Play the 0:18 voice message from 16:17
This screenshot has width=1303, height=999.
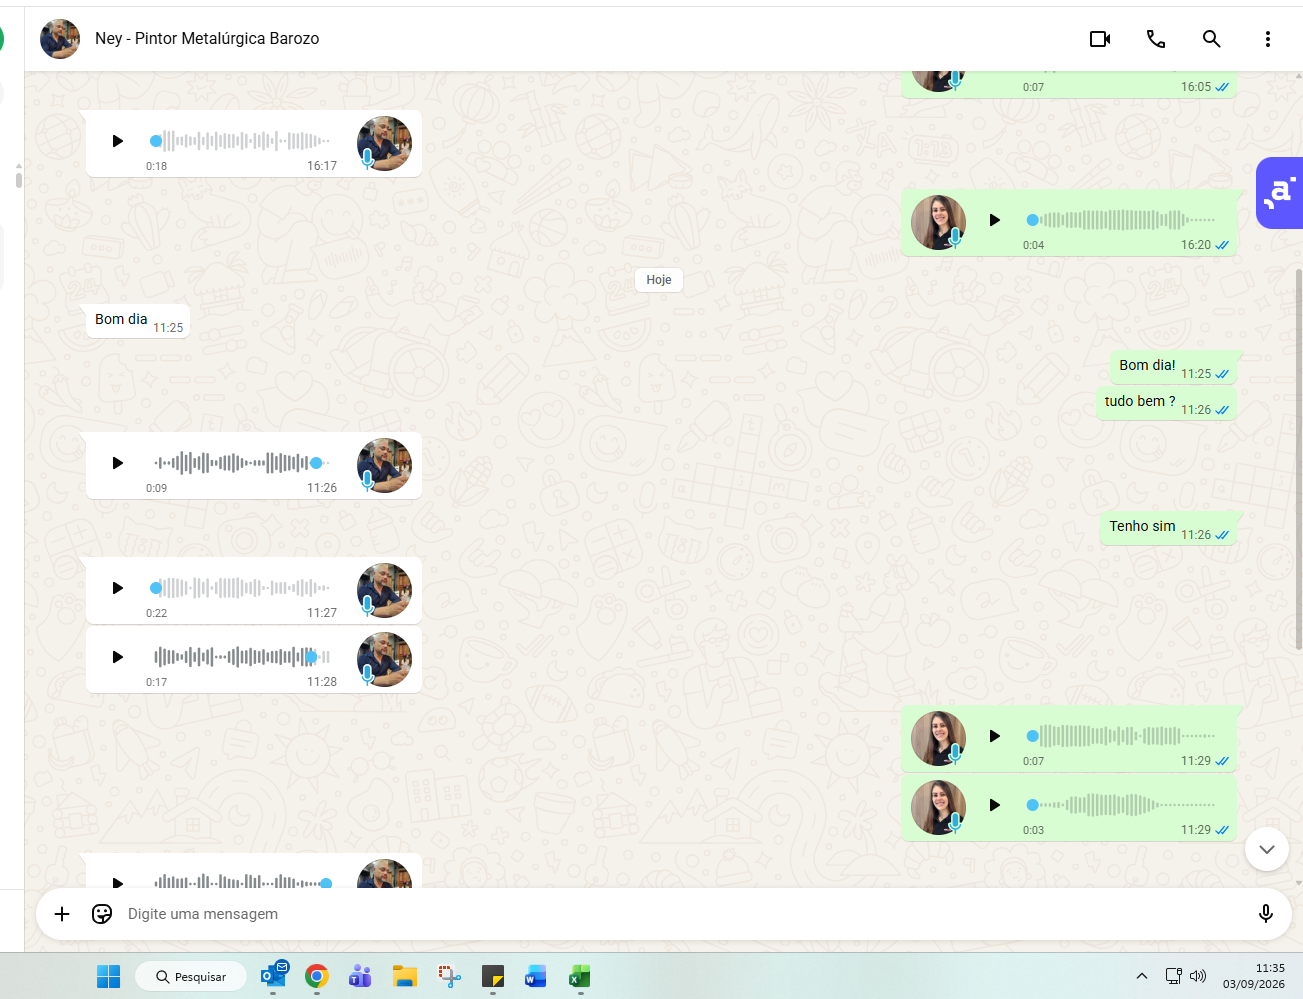coord(118,141)
